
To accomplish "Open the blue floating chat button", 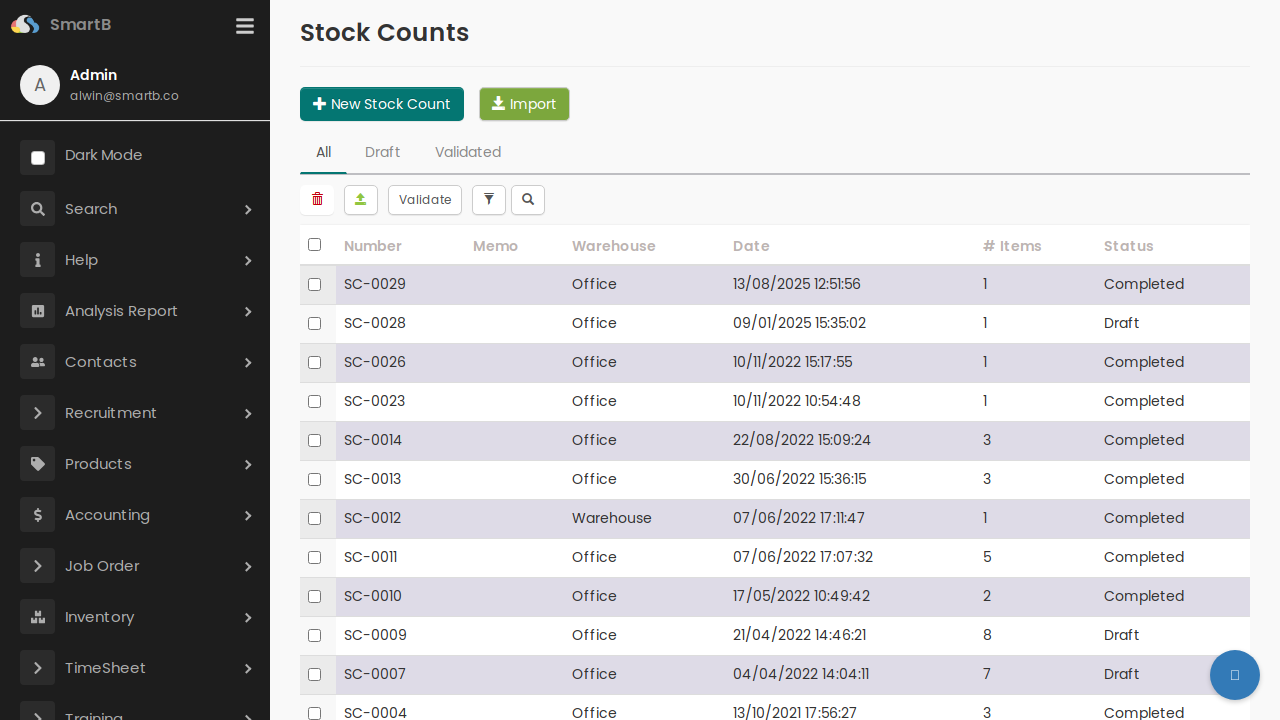I will click(1234, 675).
